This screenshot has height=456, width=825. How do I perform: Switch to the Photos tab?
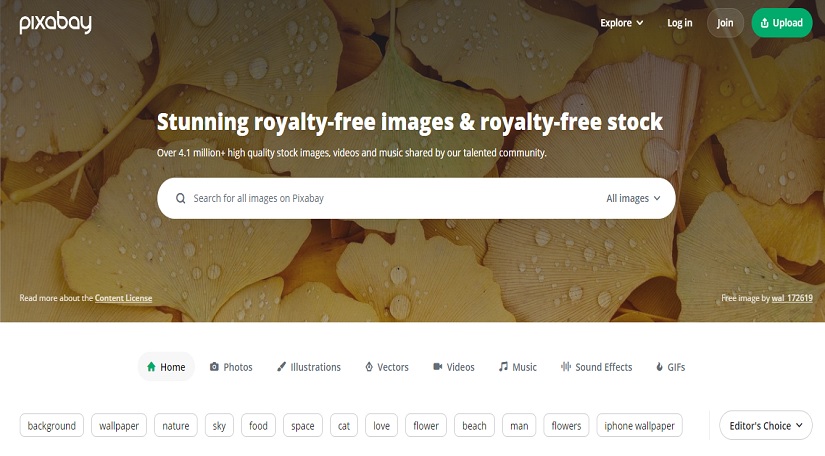click(231, 367)
